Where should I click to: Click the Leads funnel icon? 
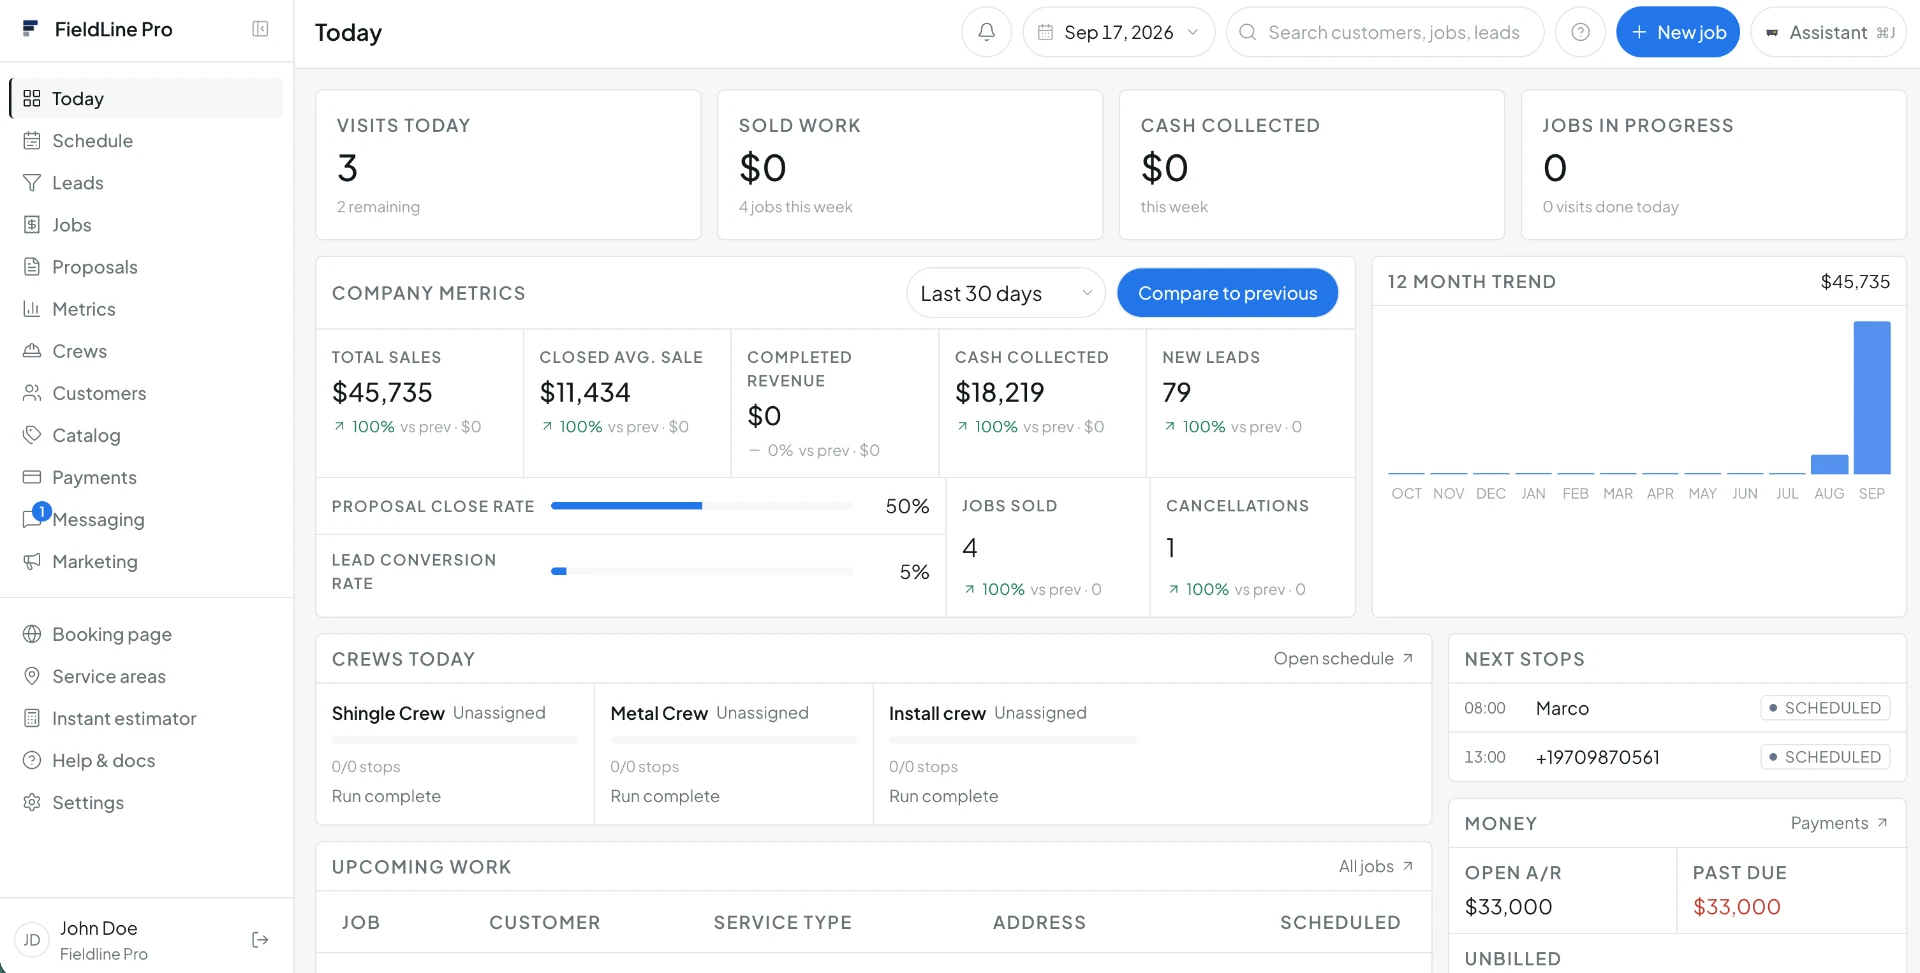point(32,182)
